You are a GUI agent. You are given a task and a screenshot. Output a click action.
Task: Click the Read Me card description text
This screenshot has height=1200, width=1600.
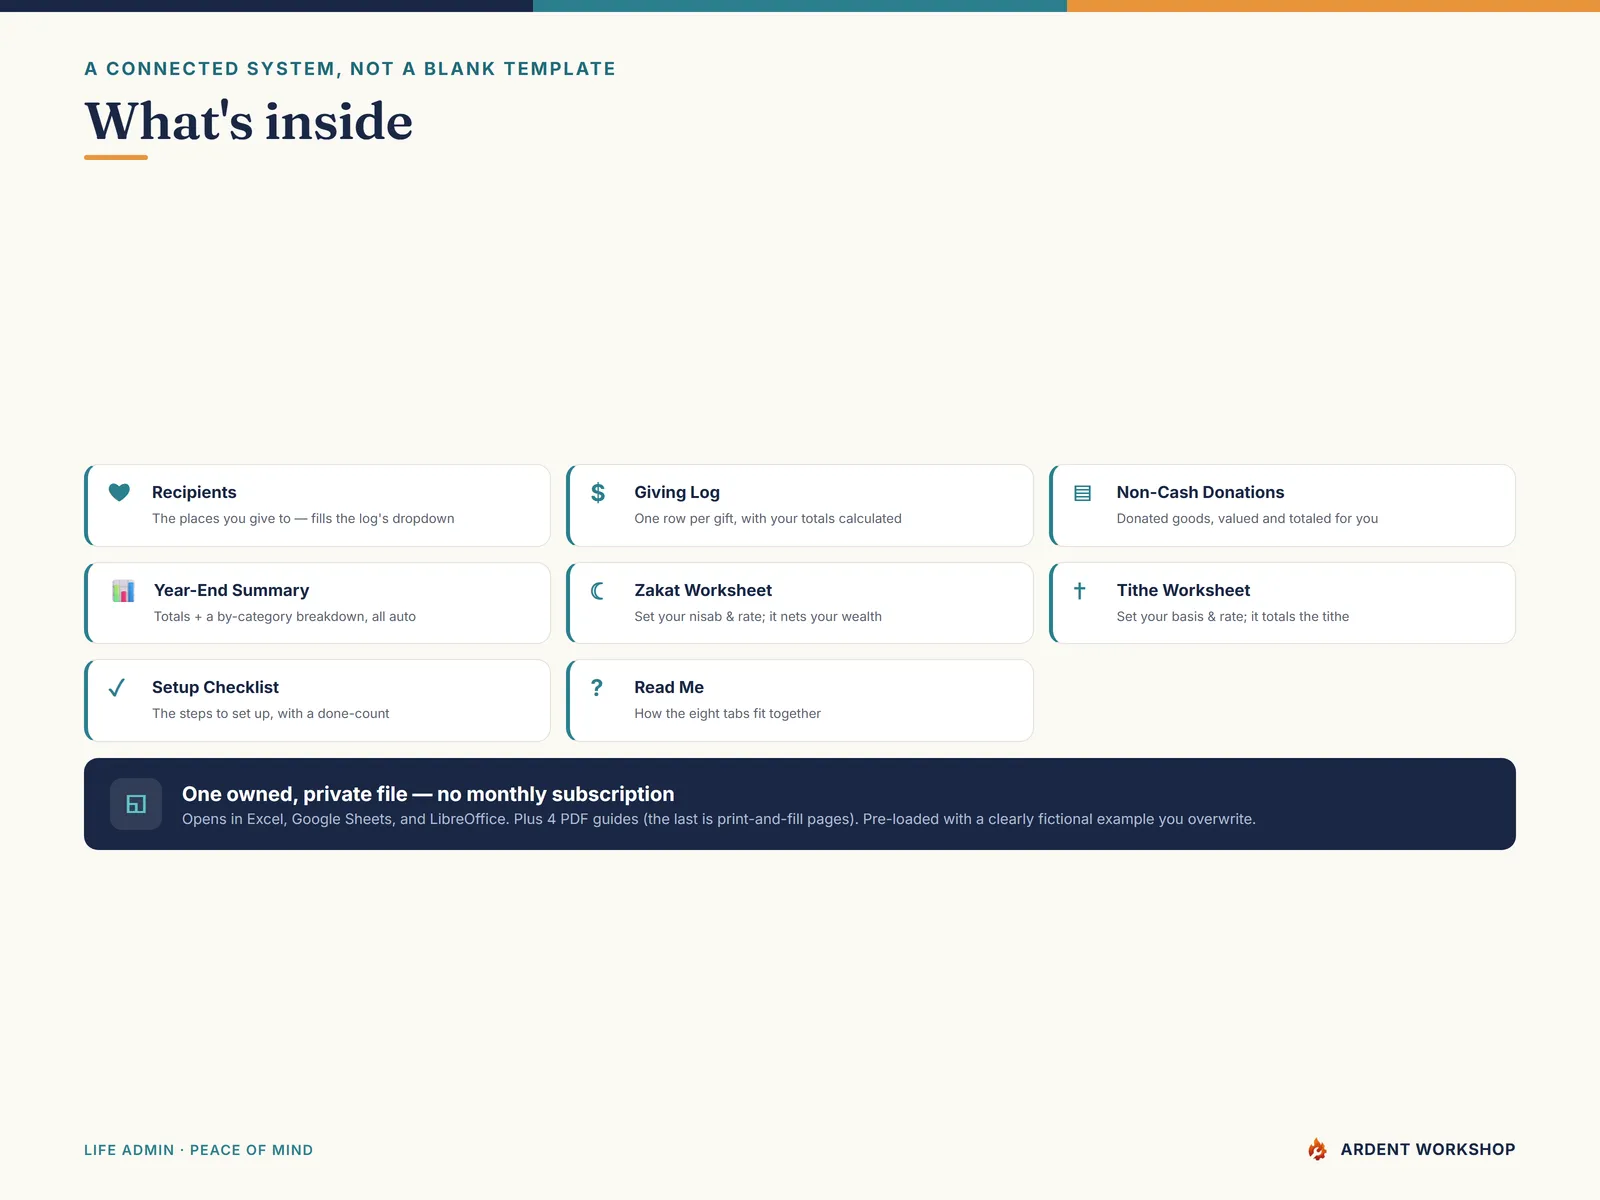point(727,713)
